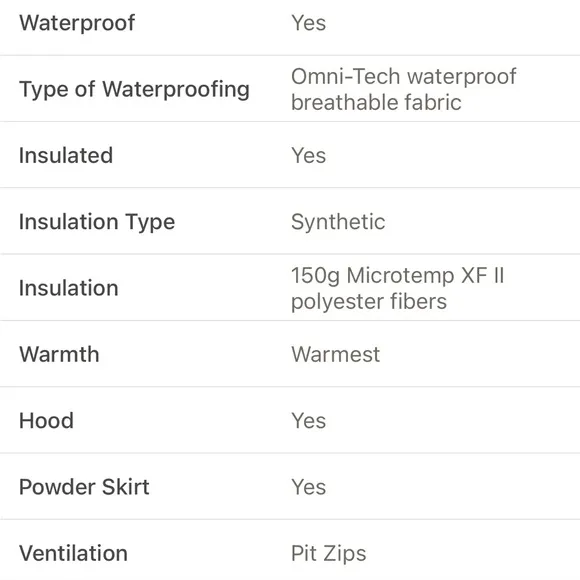Select the Powder Skirt label
Screen dimensions: 580x580
84,487
